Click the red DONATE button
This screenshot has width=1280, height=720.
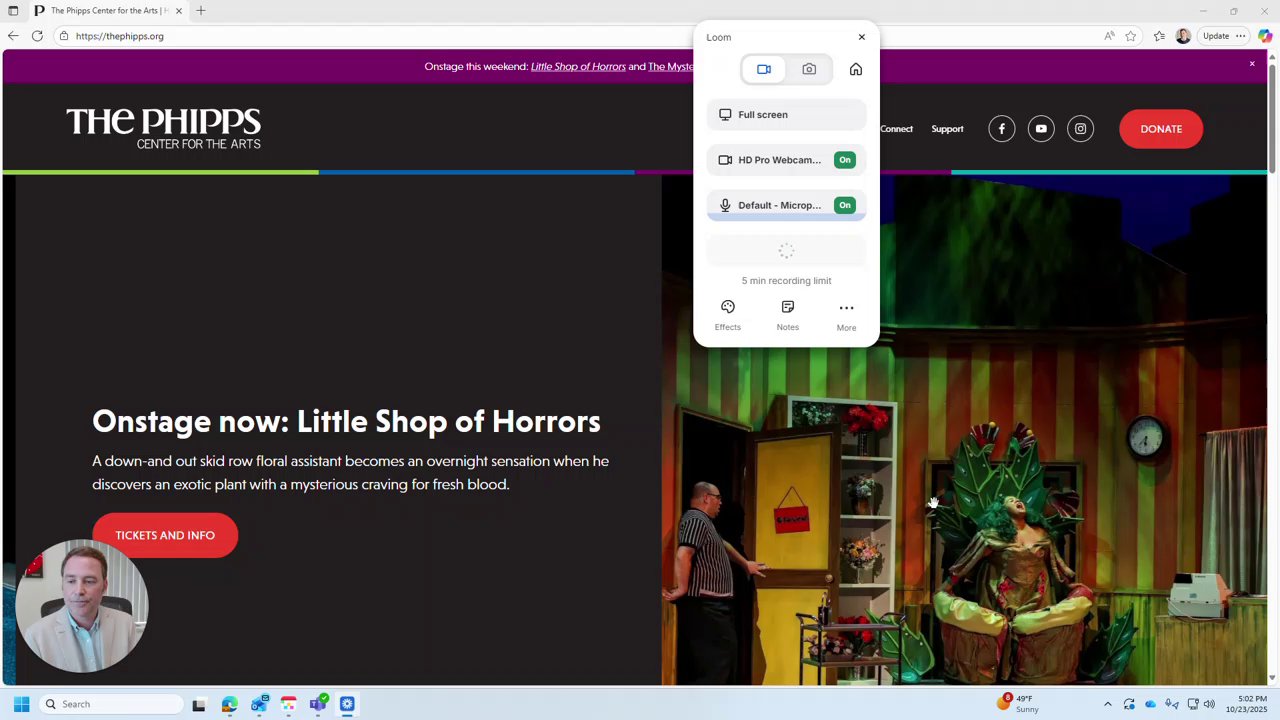(x=1161, y=129)
